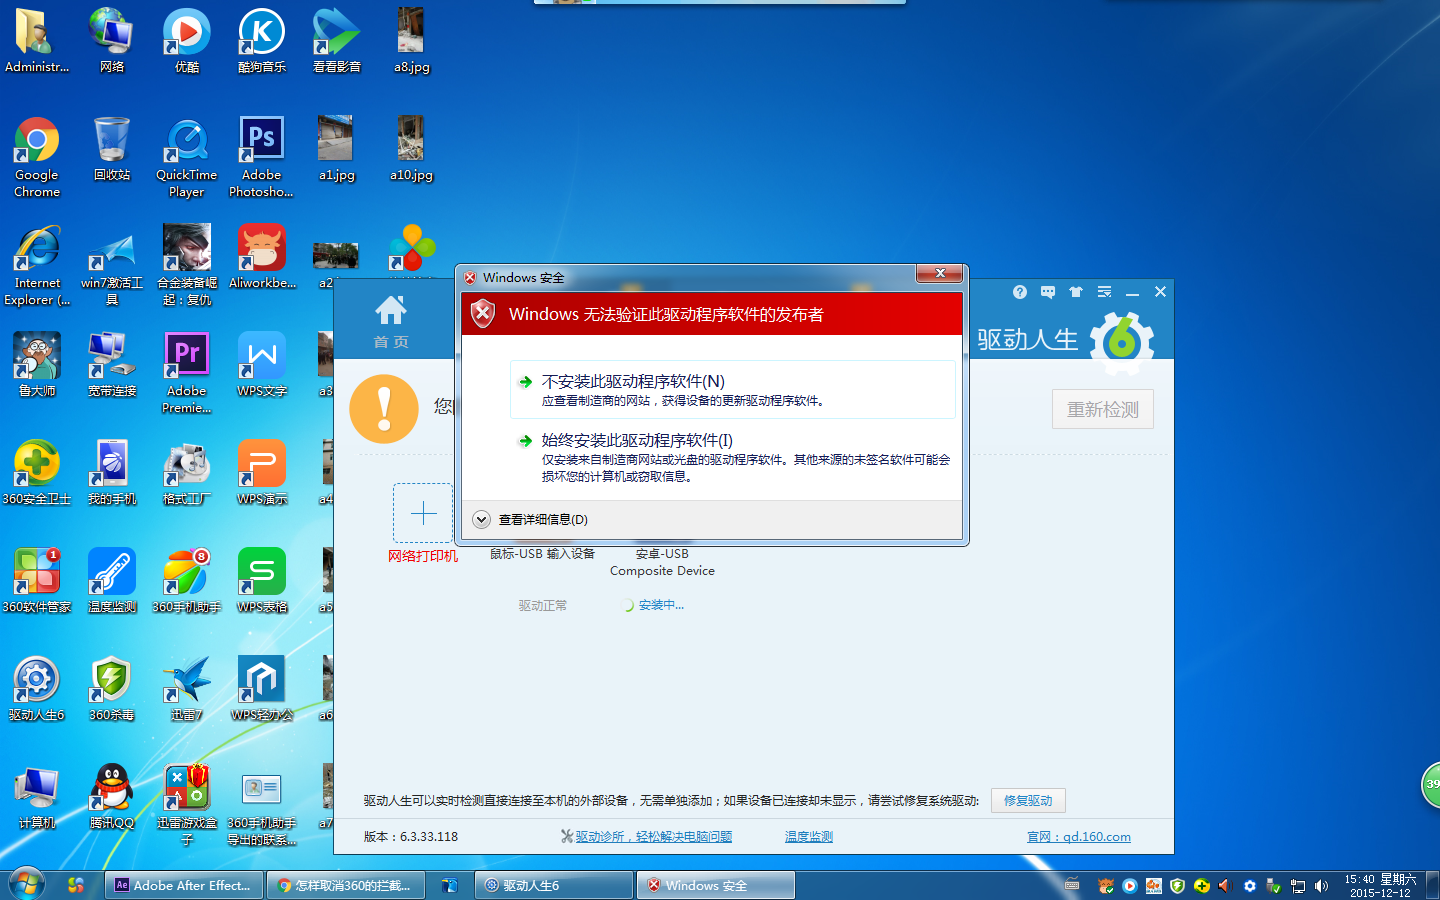Image resolution: width=1440 pixels, height=900 pixels.
Task: Open the 网络 network desktop icon
Action: [x=112, y=41]
